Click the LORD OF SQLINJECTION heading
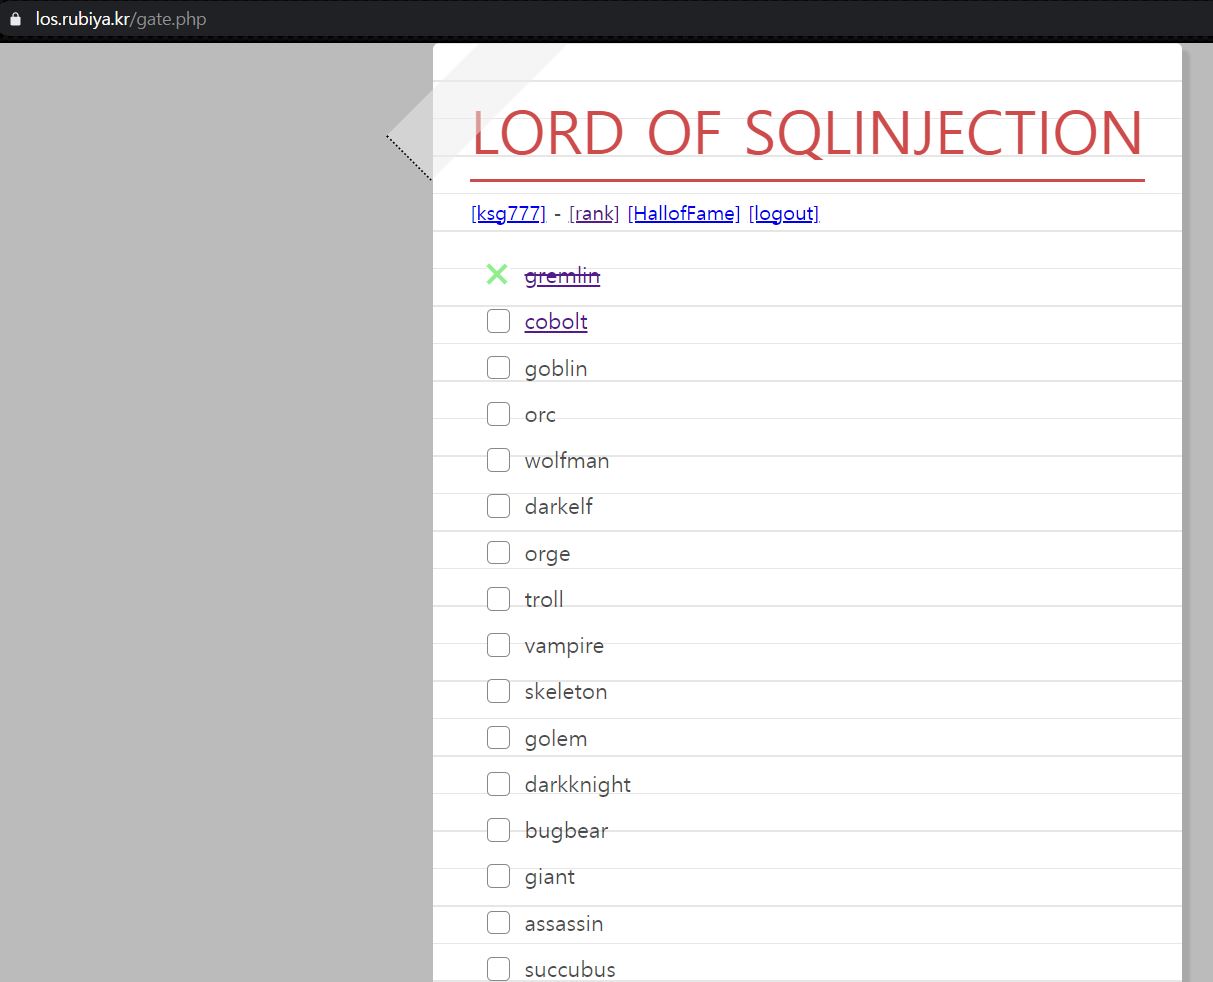This screenshot has height=982, width=1213. point(807,133)
